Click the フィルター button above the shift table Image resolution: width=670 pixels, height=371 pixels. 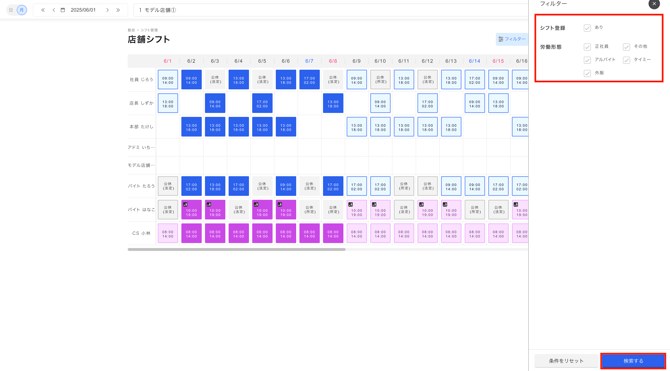[x=511, y=39]
